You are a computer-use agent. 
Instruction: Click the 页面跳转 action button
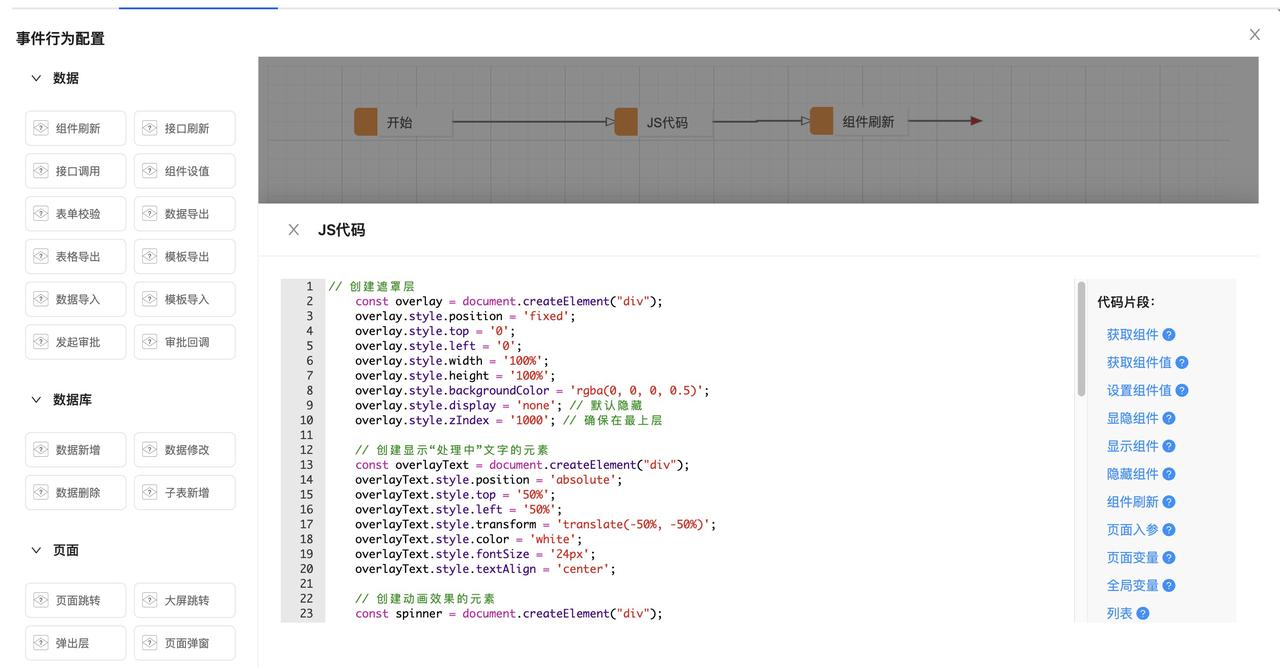tap(76, 601)
